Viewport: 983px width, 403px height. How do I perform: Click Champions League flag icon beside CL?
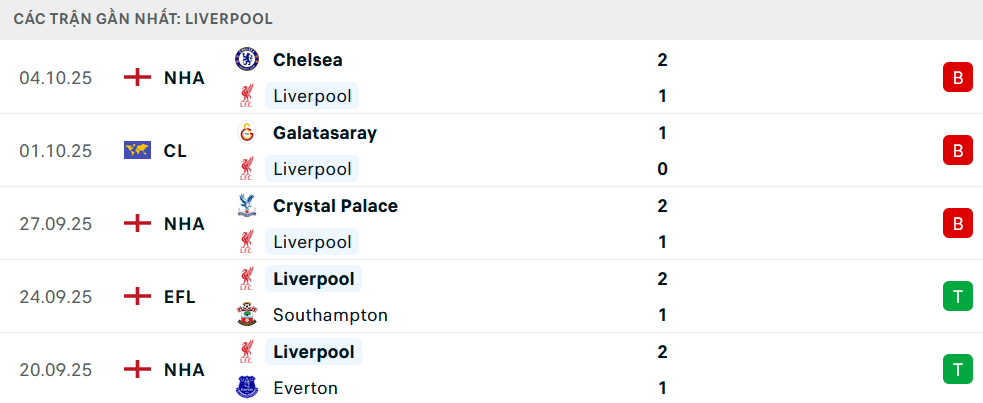pyautogui.click(x=137, y=151)
